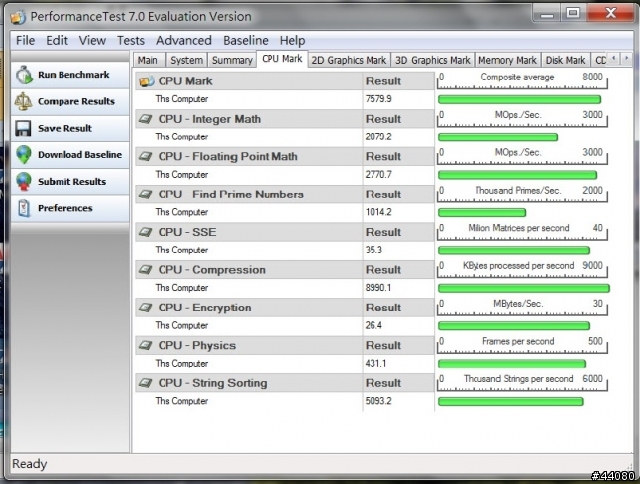Select the Encryption value 26.4
Image resolution: width=640 pixels, height=484 pixels.
coord(373,325)
